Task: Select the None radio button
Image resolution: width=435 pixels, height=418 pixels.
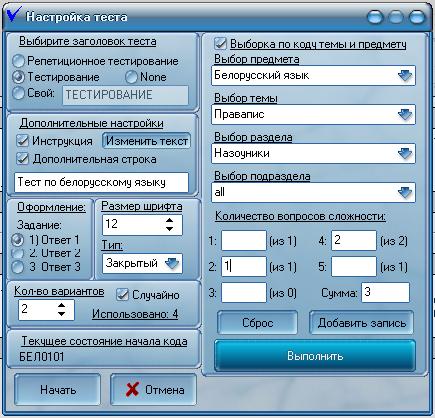Action: [131, 77]
